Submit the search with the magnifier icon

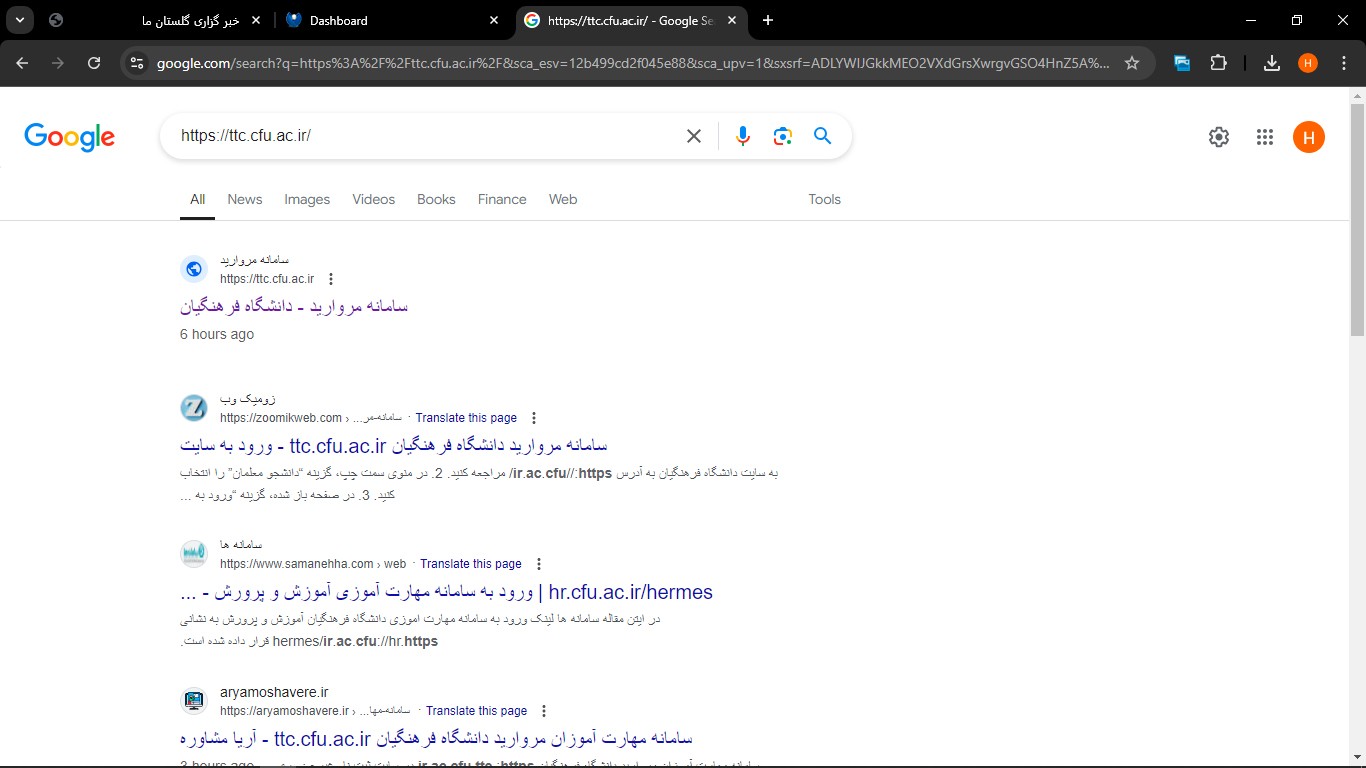[x=823, y=136]
